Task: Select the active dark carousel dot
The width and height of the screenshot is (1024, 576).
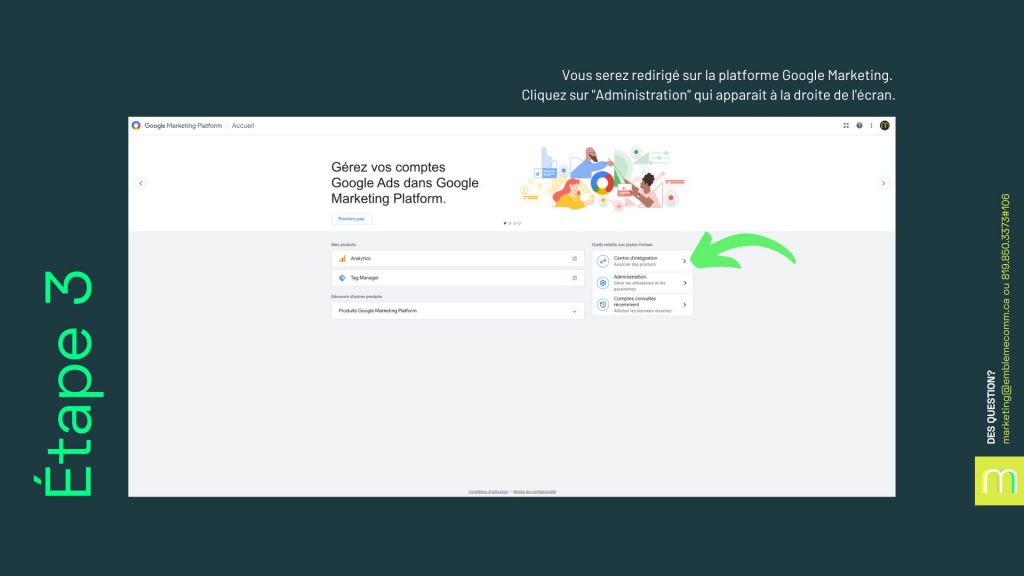Action: [x=505, y=223]
